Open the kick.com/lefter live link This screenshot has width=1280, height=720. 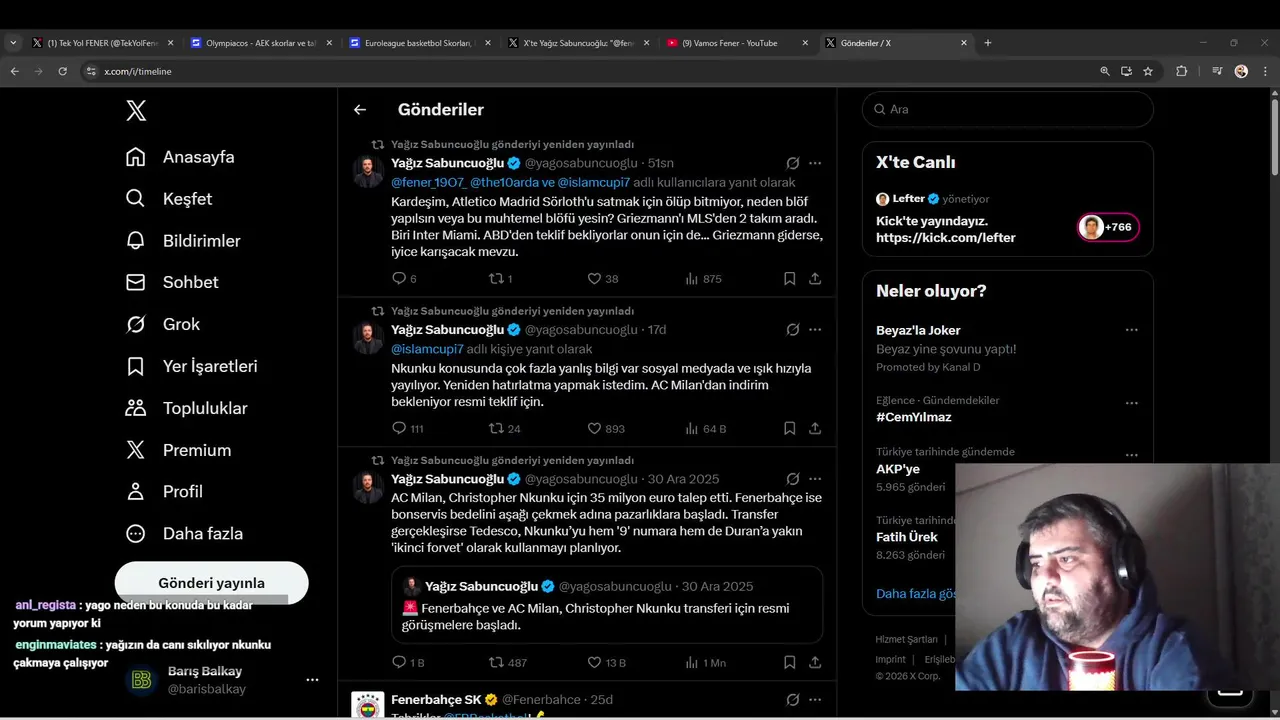946,238
